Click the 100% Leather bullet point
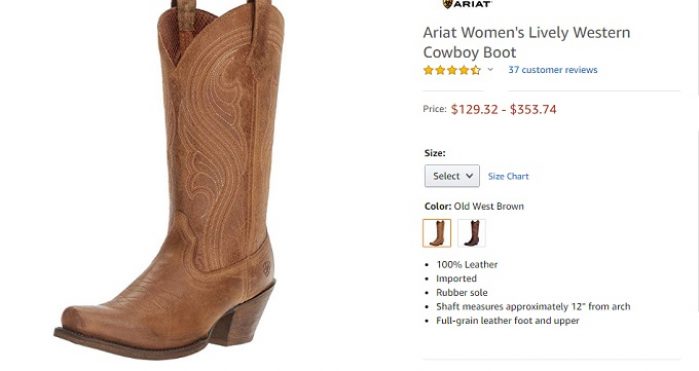The height and width of the screenshot is (371, 699). point(467,264)
